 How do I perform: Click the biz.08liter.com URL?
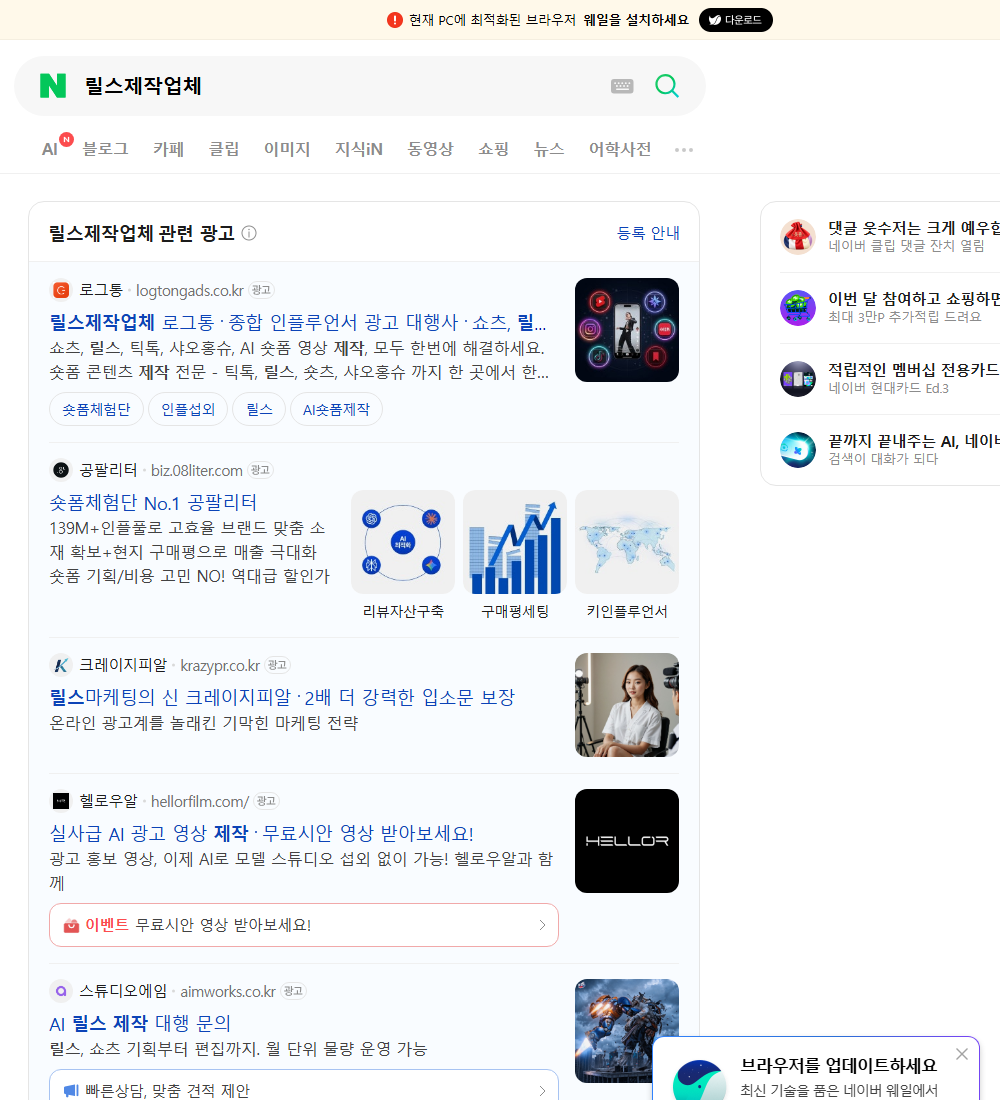coord(196,471)
